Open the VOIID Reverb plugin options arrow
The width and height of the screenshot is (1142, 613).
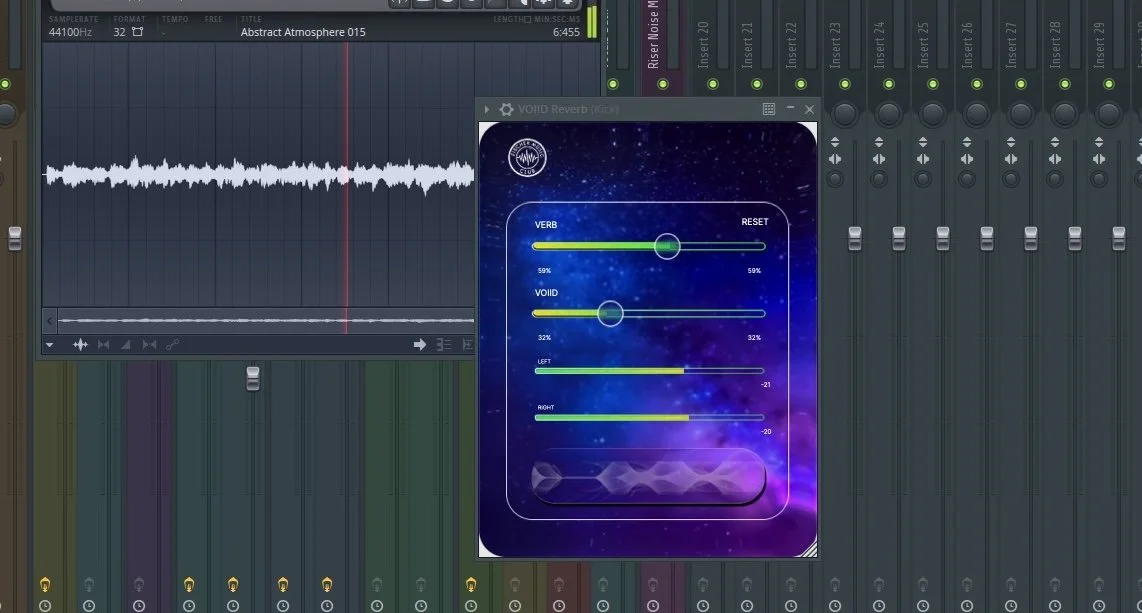(x=487, y=109)
